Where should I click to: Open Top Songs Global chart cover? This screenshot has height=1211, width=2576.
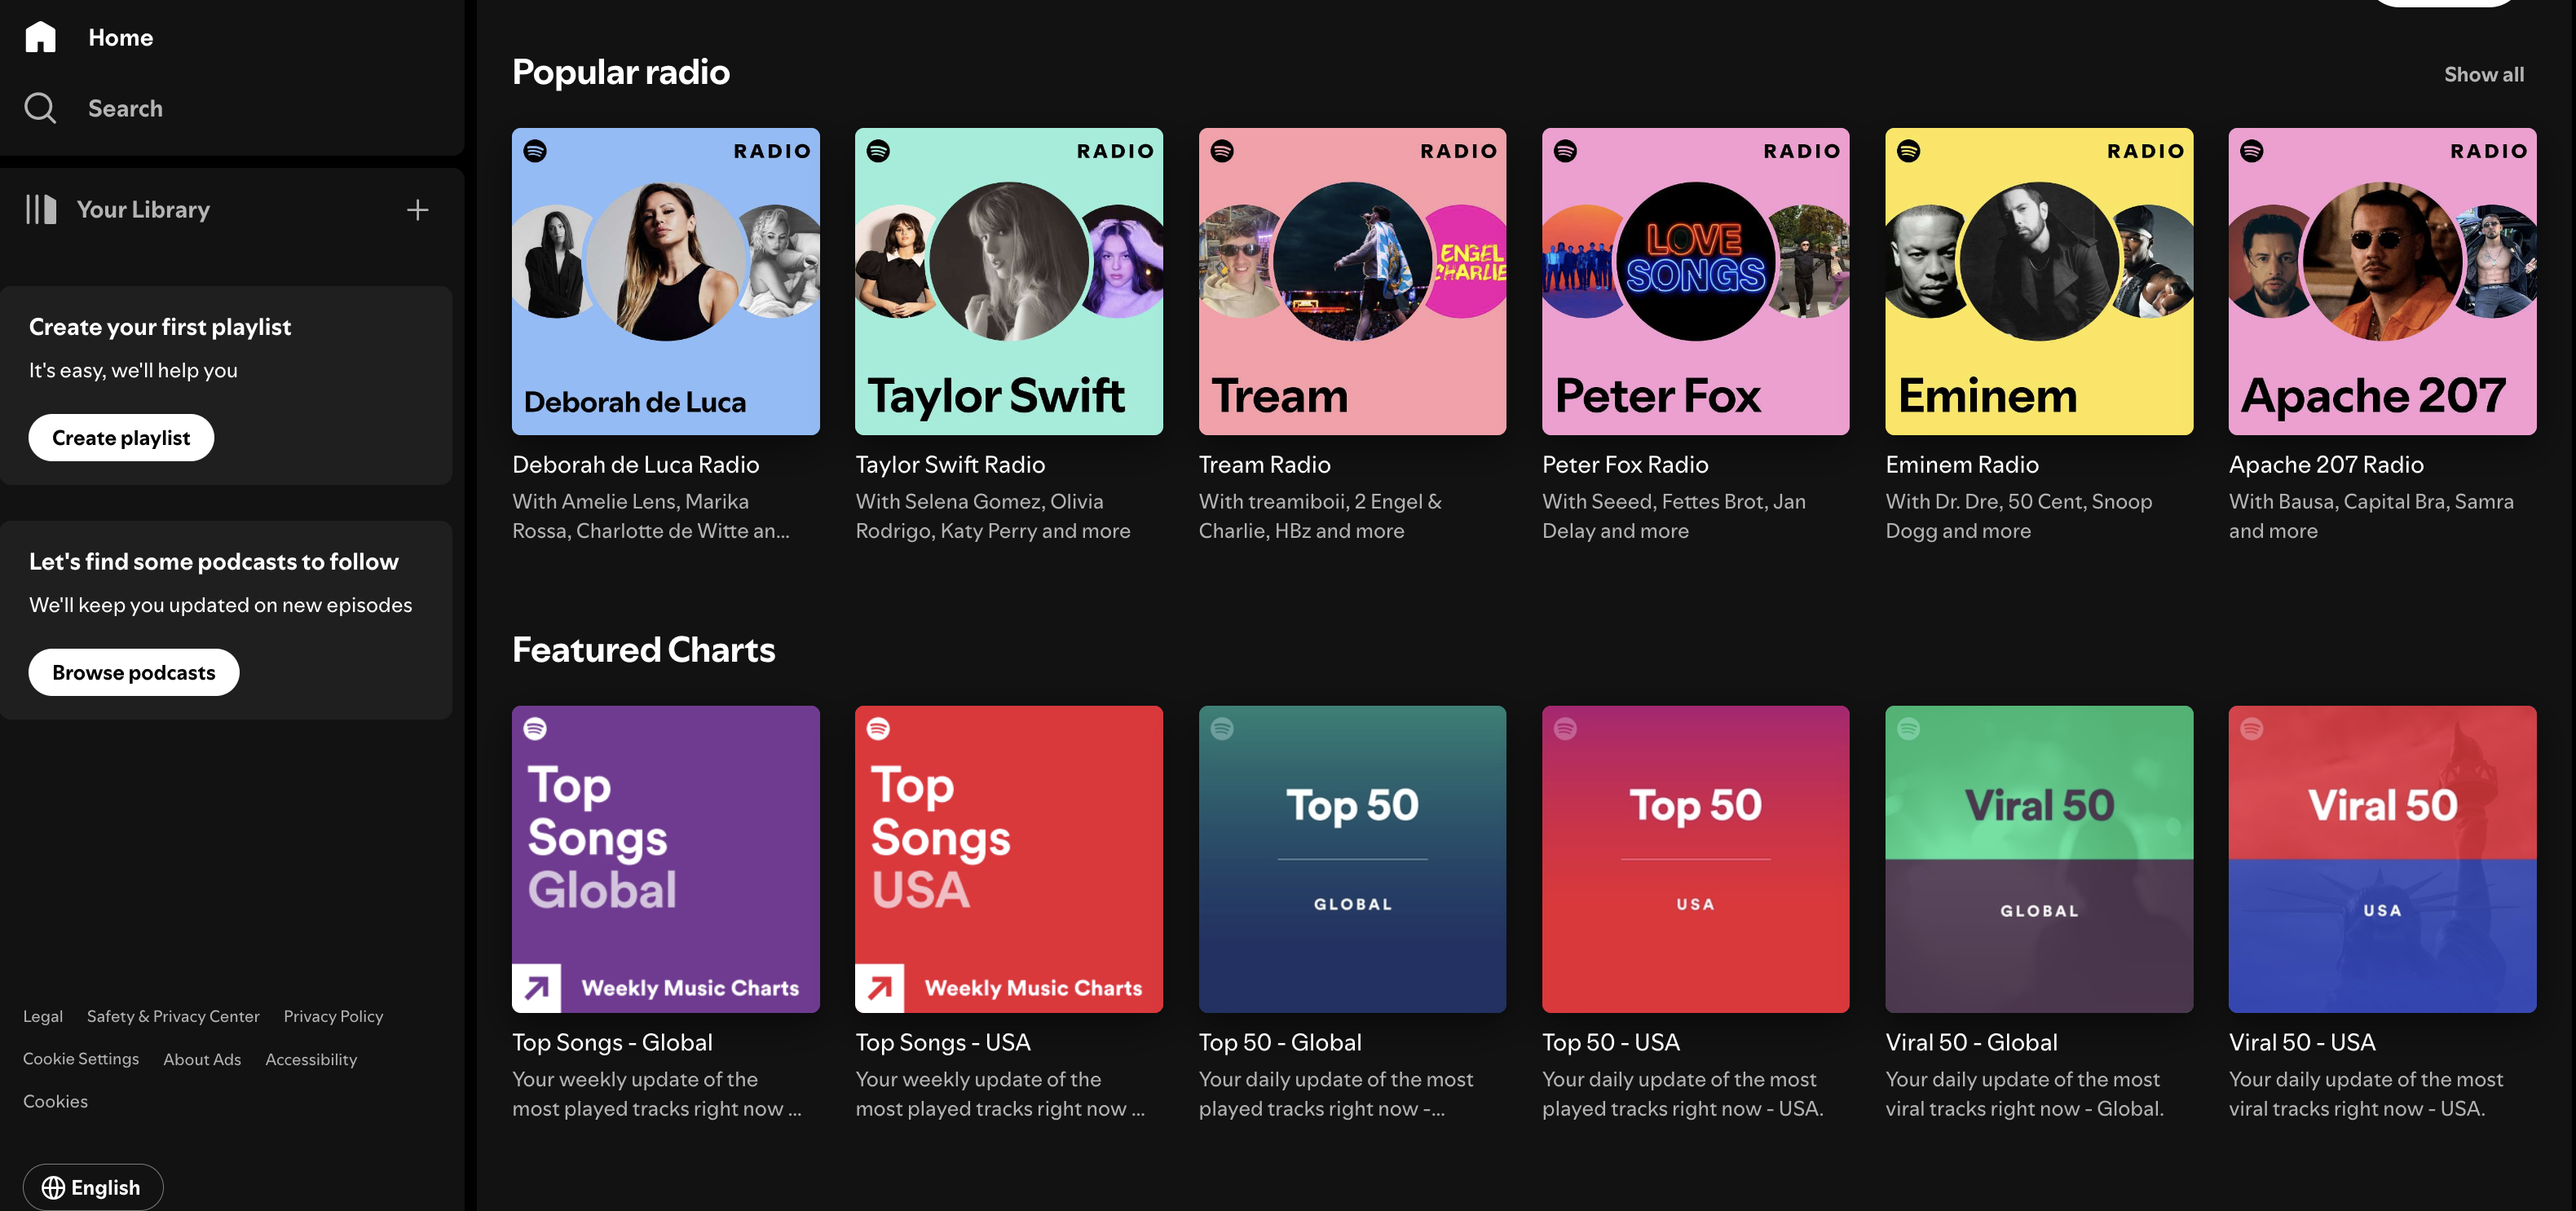(x=666, y=859)
